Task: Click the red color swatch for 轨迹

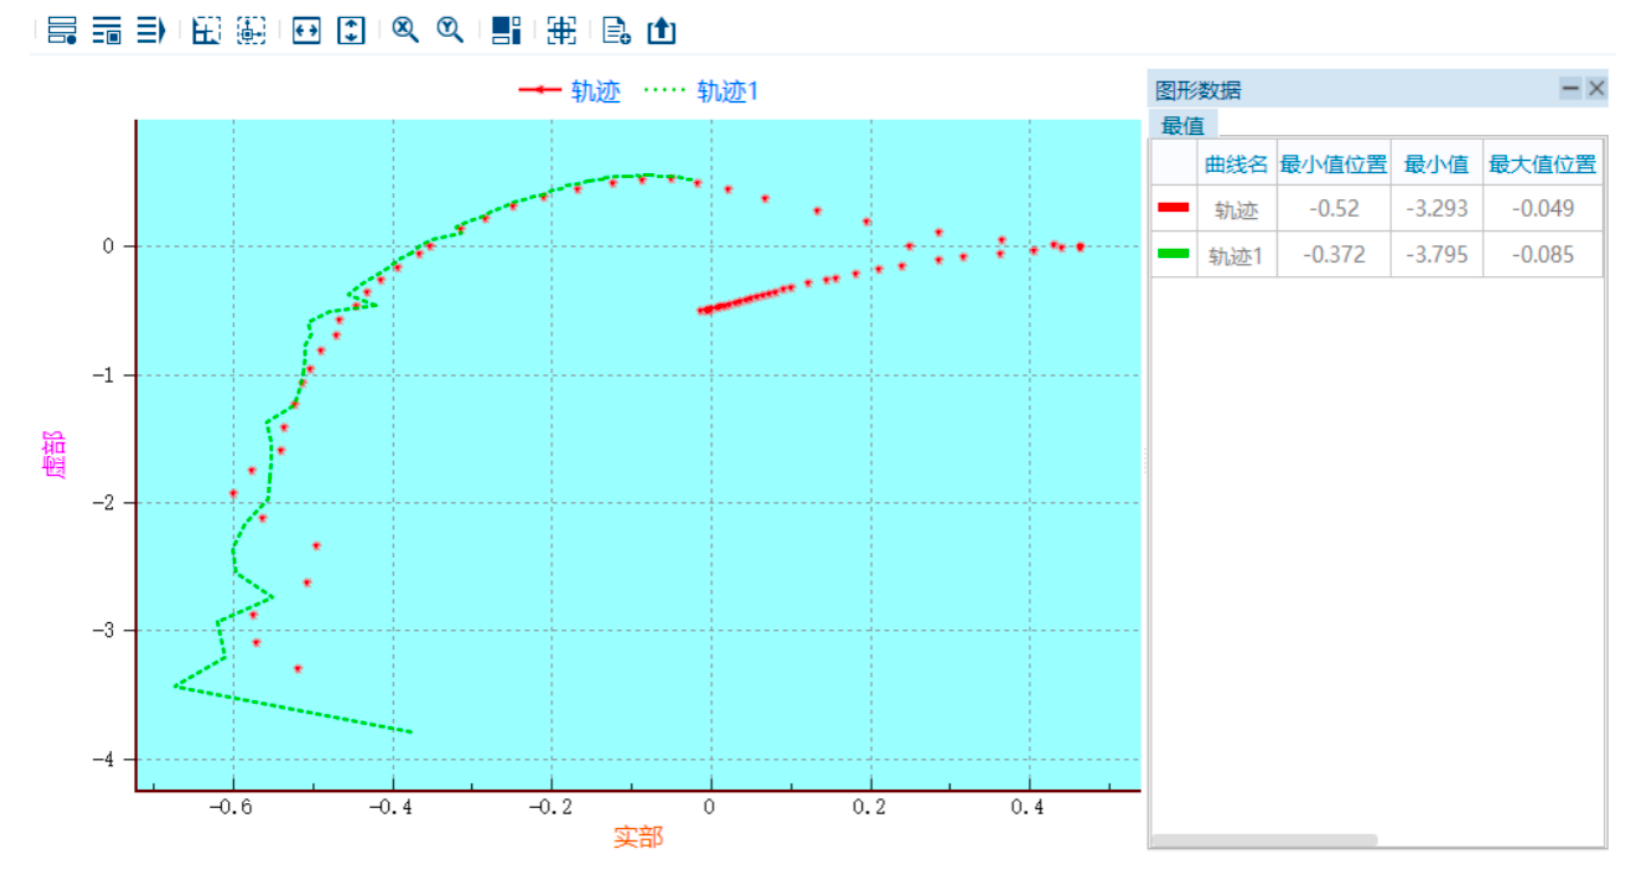Action: point(1173,208)
